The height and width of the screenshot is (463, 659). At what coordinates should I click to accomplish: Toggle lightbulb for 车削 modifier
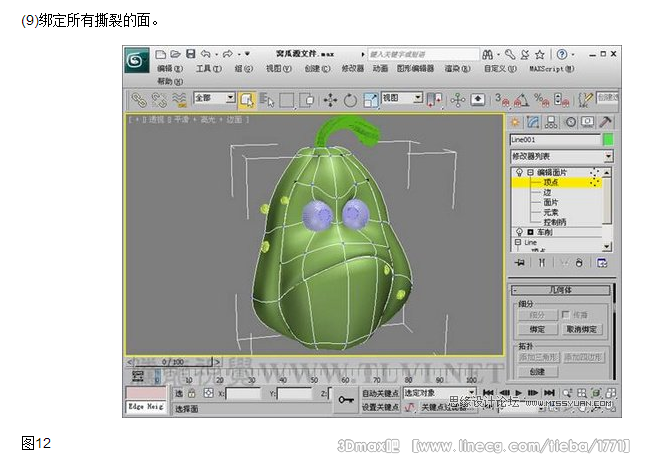(519, 232)
